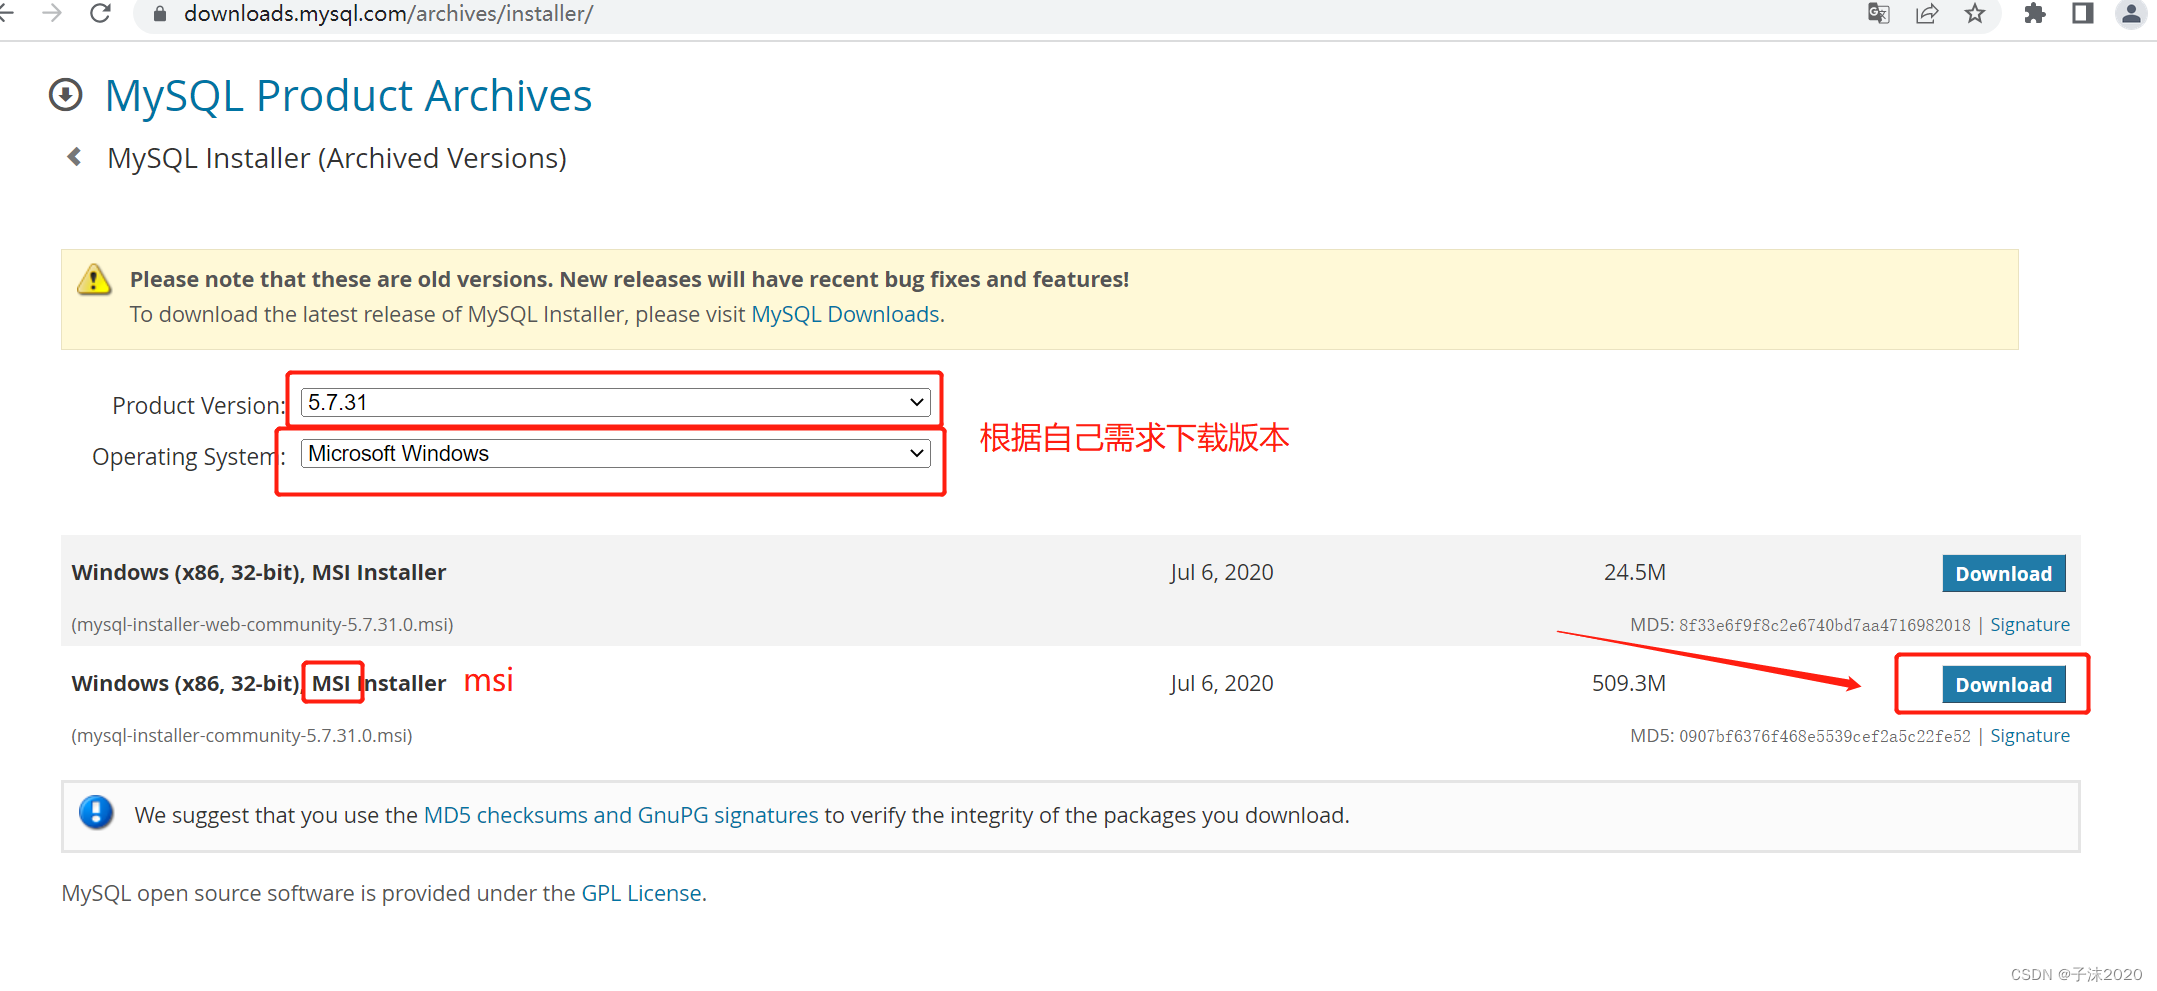This screenshot has width=2157, height=991.
Task: Open Signature link for the web-community installer
Action: coord(2029,624)
